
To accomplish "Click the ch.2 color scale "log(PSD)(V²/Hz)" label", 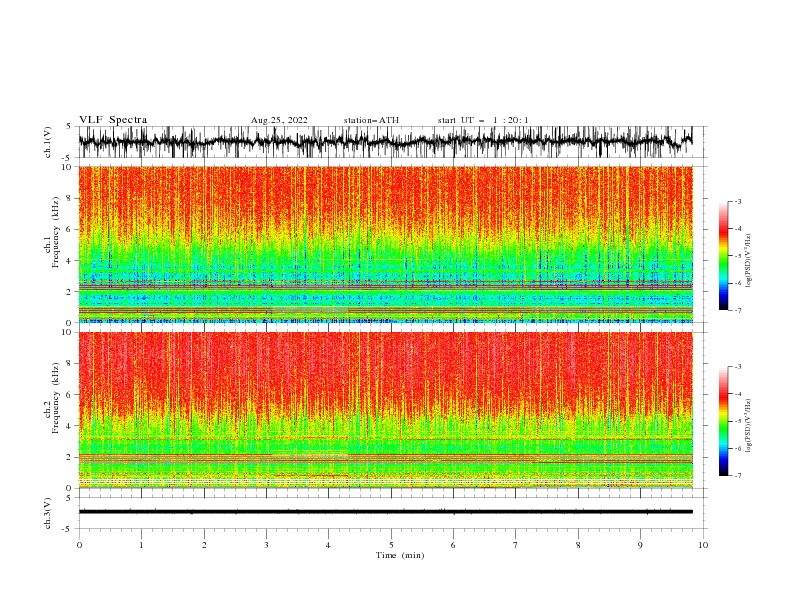I will click(x=749, y=426).
